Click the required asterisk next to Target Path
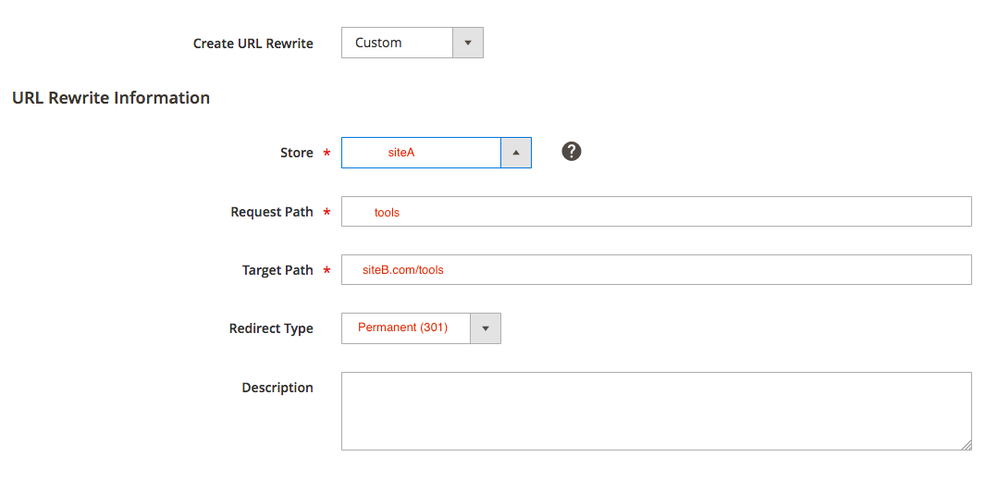This screenshot has height=482, width=998. pos(326,271)
